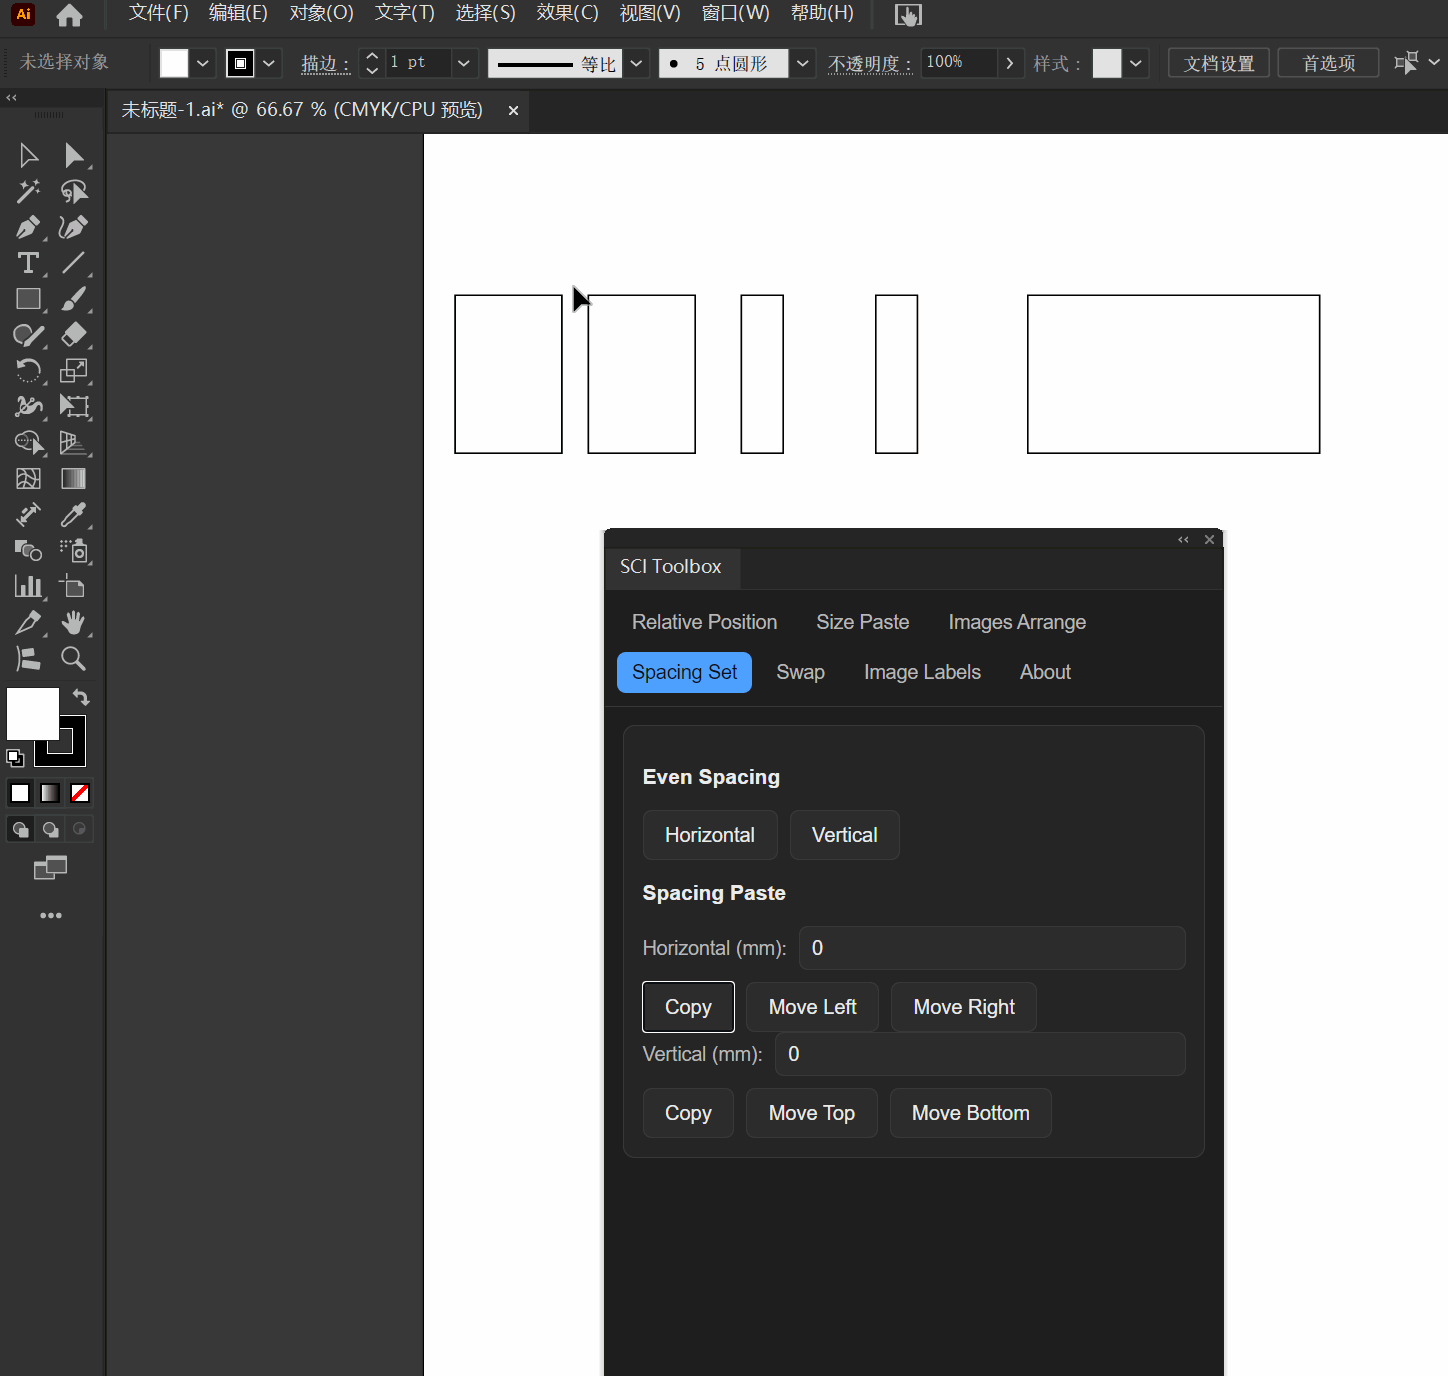Select the Eraser tool
Image resolution: width=1448 pixels, height=1376 pixels.
pos(74,335)
